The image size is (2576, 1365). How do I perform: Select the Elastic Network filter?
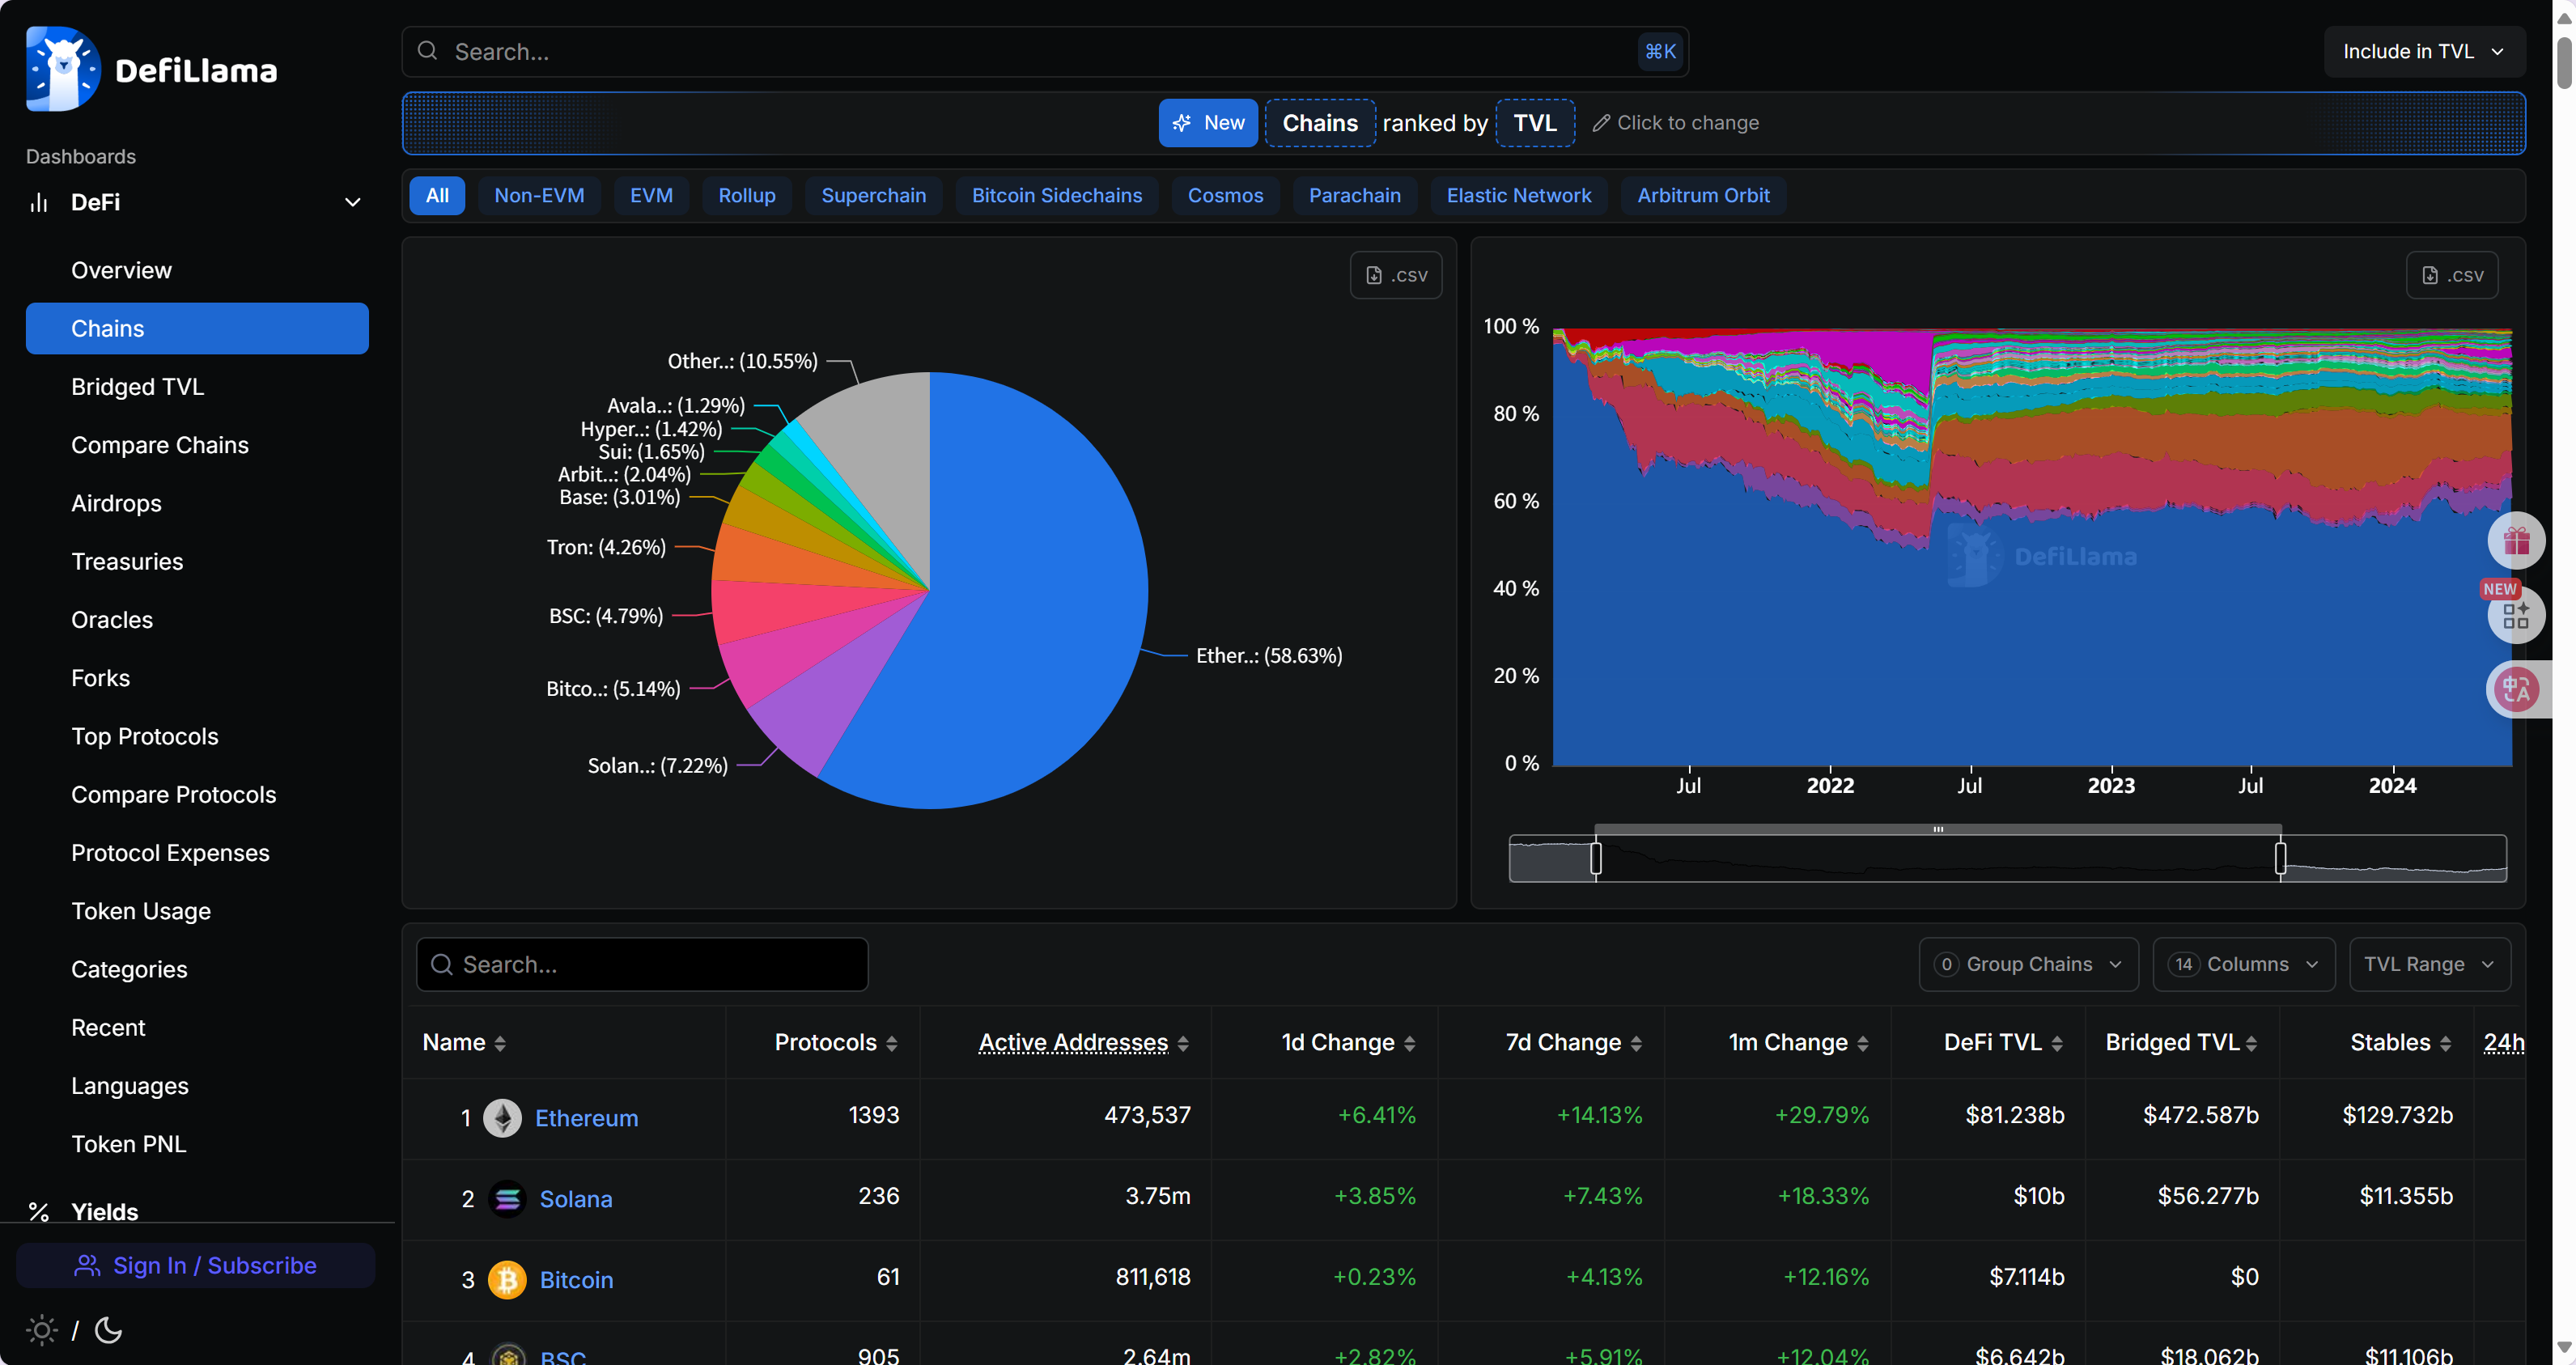[x=1518, y=196]
